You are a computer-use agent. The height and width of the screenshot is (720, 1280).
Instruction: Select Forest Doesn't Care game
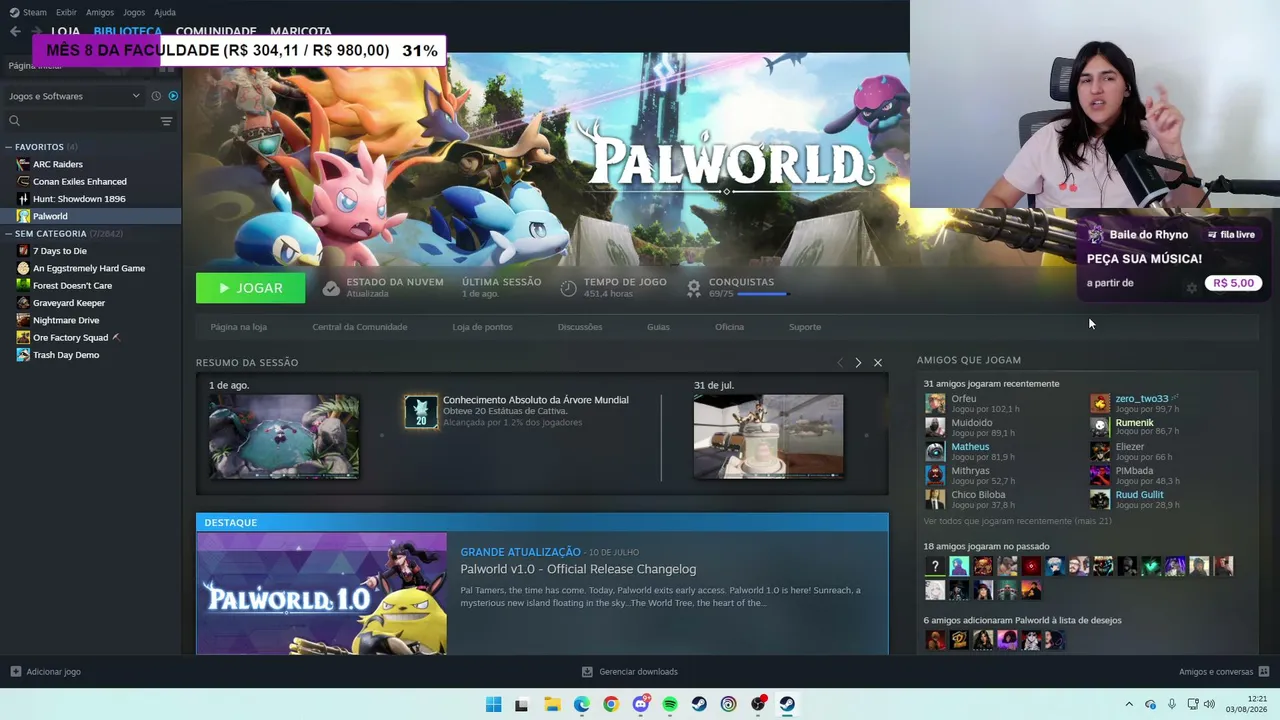(x=72, y=286)
